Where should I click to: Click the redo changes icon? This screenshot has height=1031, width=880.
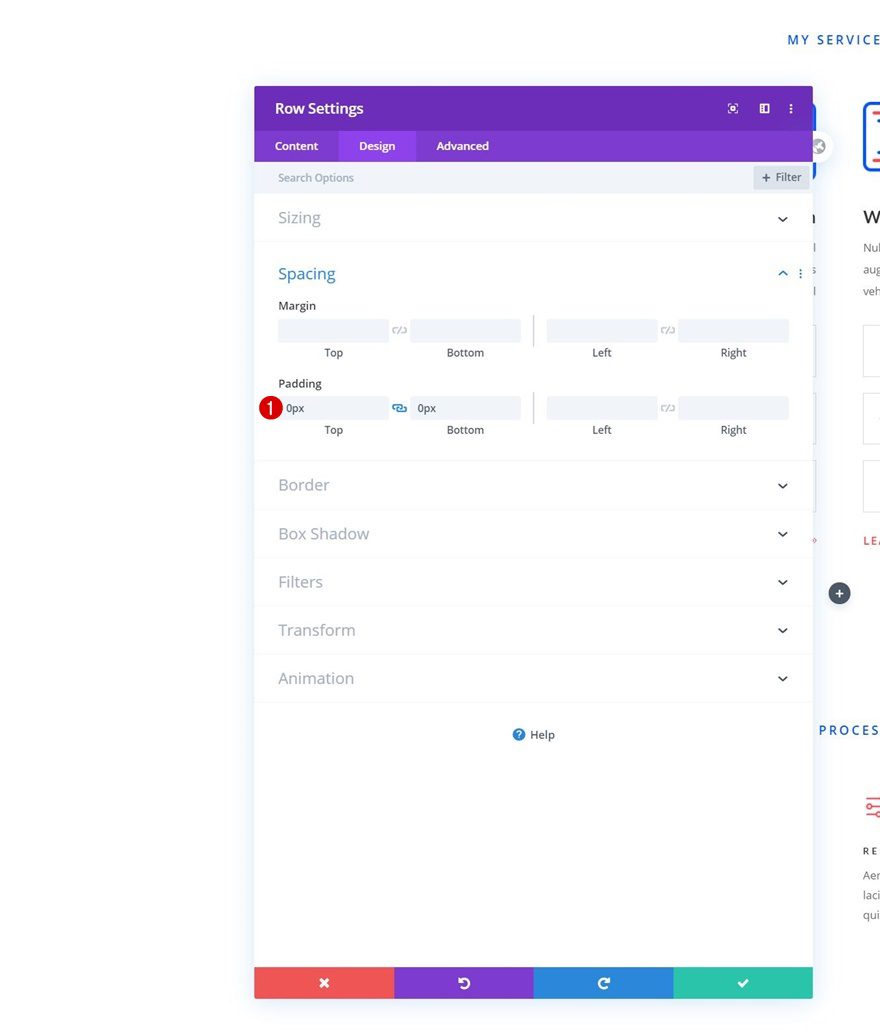(602, 983)
